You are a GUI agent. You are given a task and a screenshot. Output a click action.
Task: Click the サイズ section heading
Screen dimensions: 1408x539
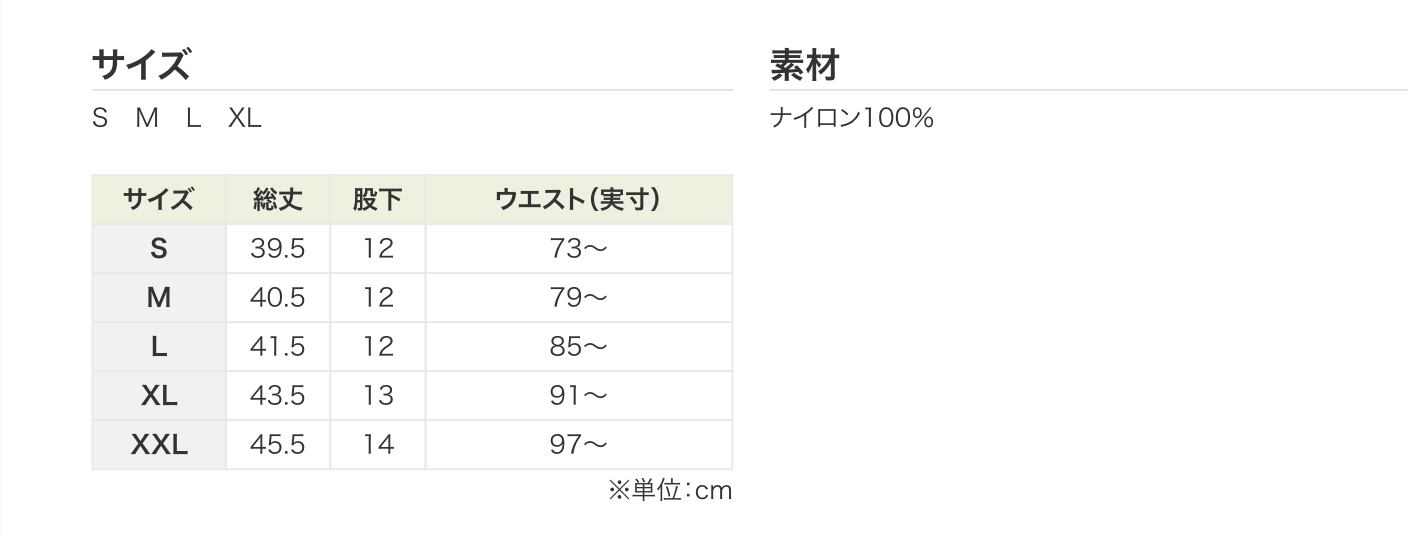[x=140, y=66]
